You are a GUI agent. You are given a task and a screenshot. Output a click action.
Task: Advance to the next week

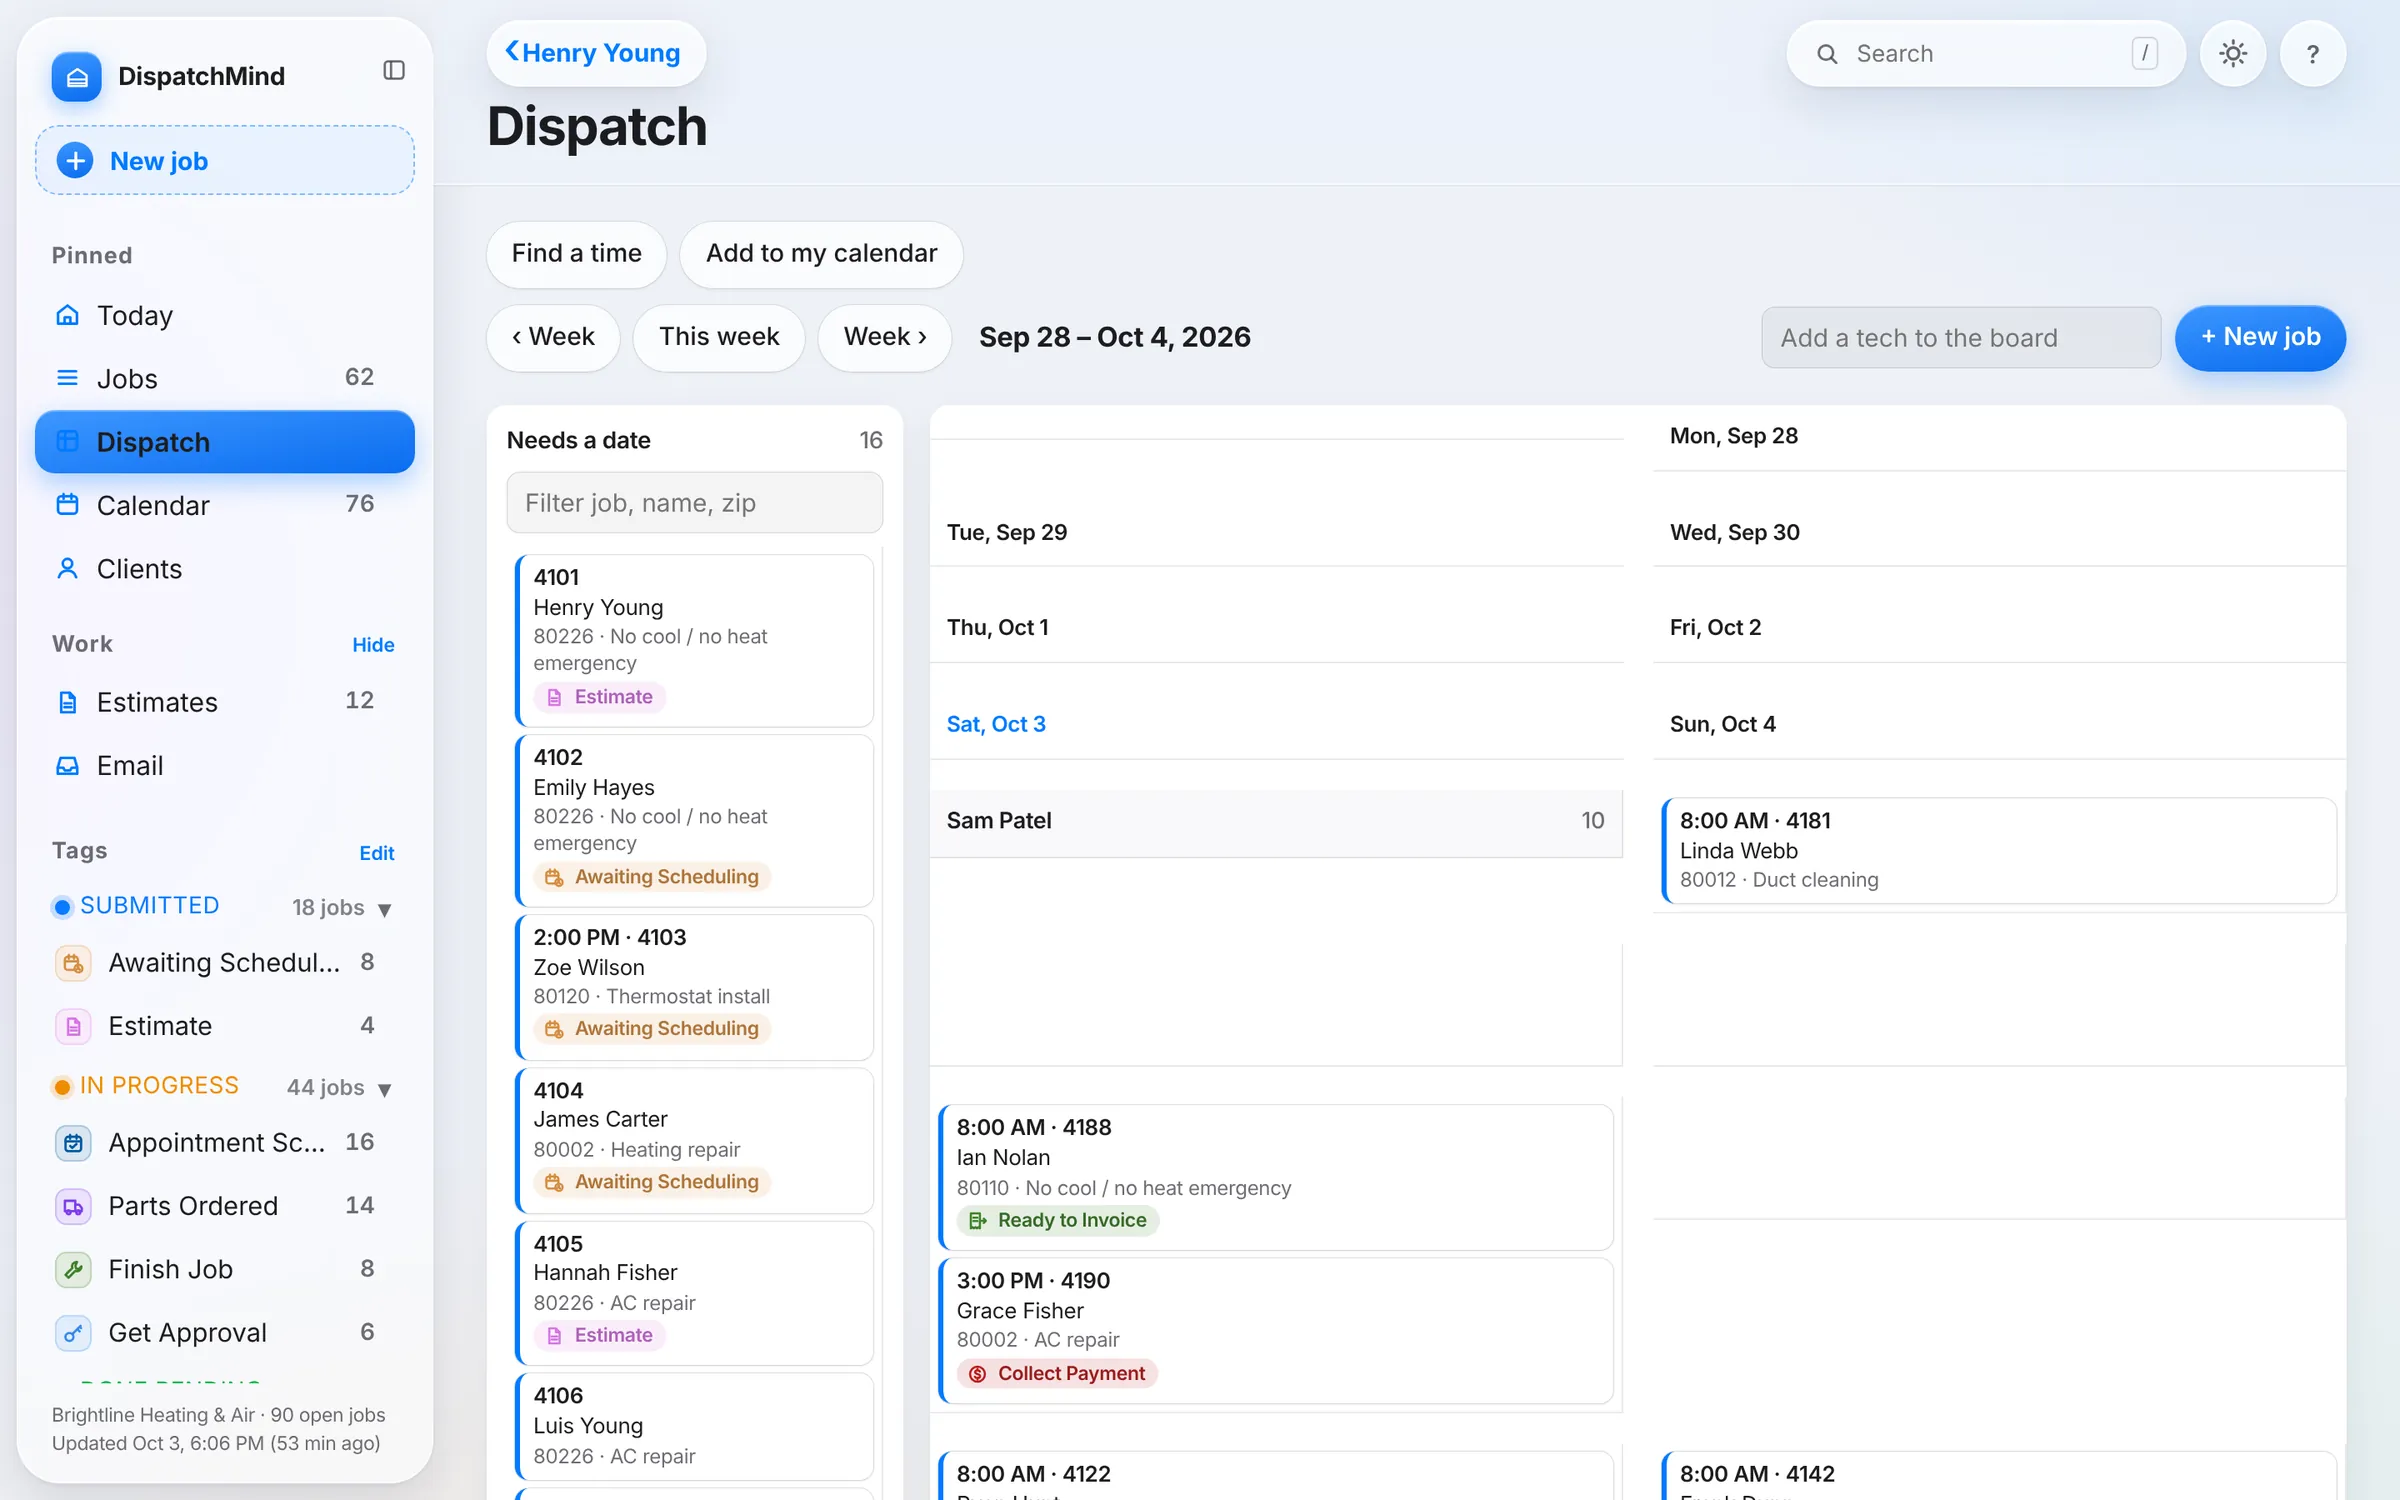(x=885, y=338)
